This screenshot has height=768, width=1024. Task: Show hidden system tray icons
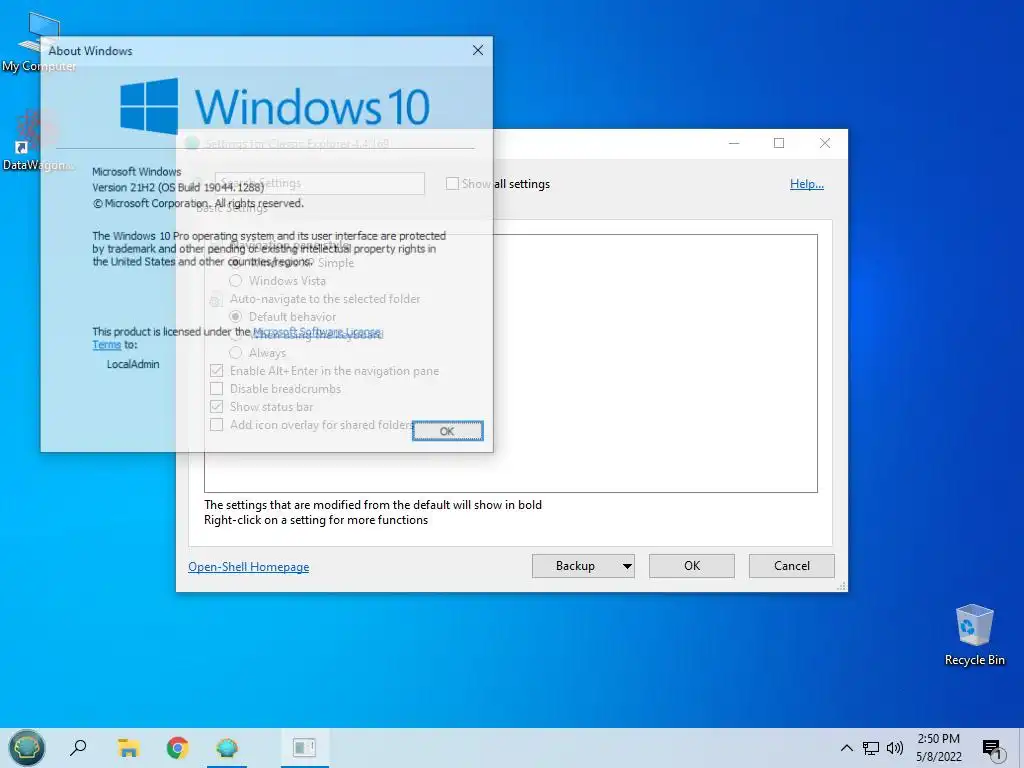[x=846, y=748]
